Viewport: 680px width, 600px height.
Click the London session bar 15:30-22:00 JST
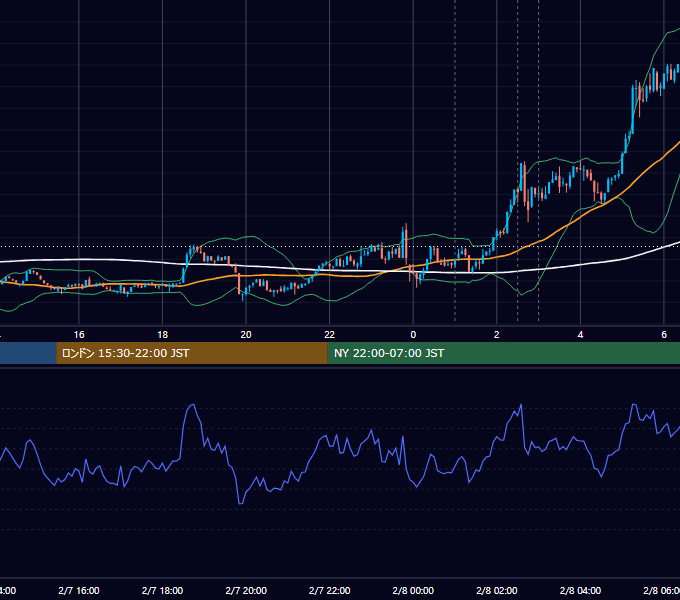192,353
